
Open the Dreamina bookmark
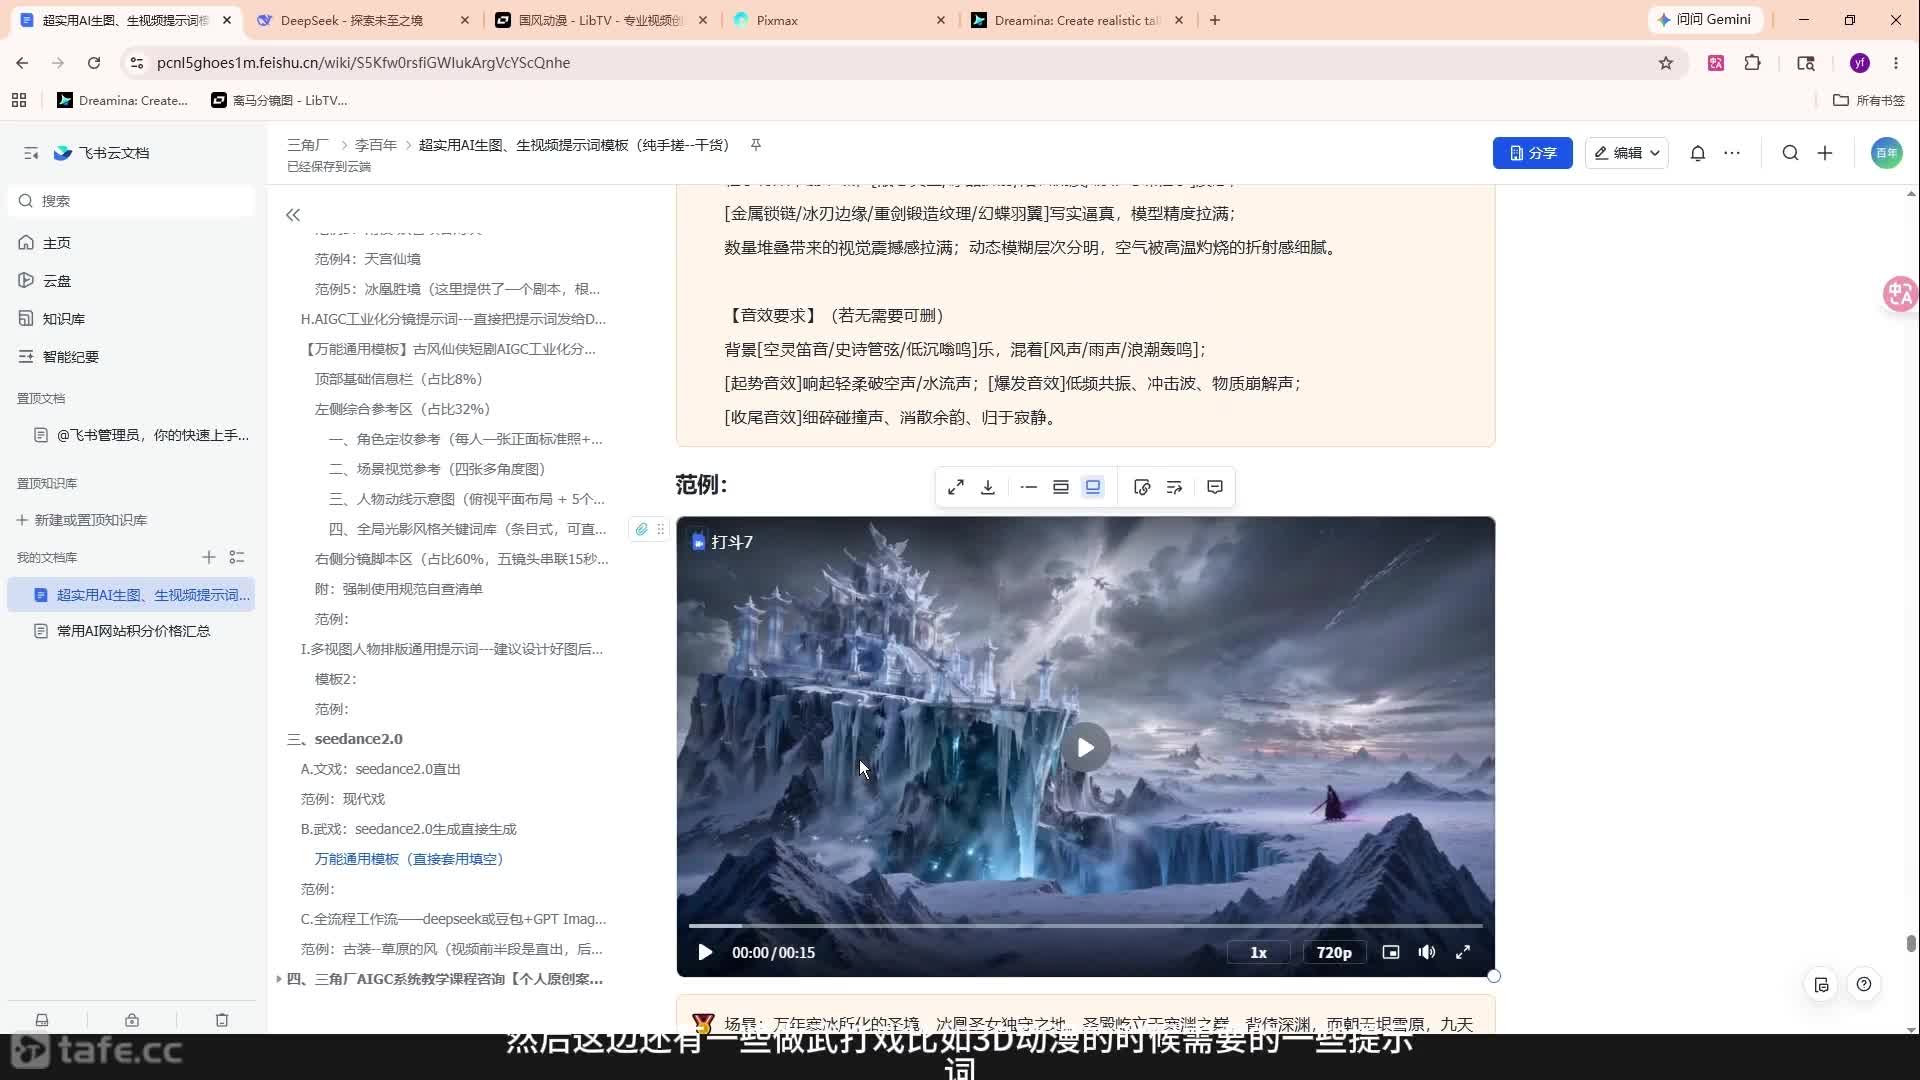point(123,100)
